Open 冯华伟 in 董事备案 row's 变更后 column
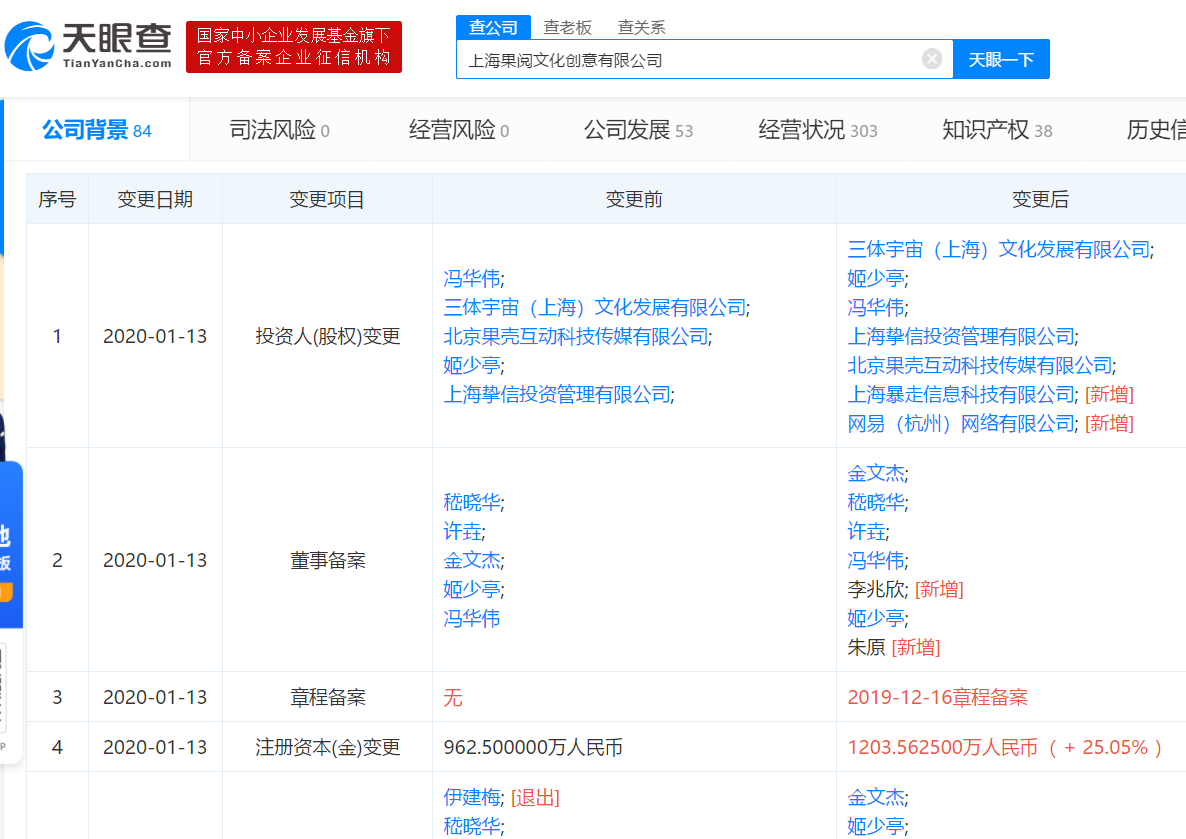Image resolution: width=1186 pixels, height=839 pixels. click(876, 561)
